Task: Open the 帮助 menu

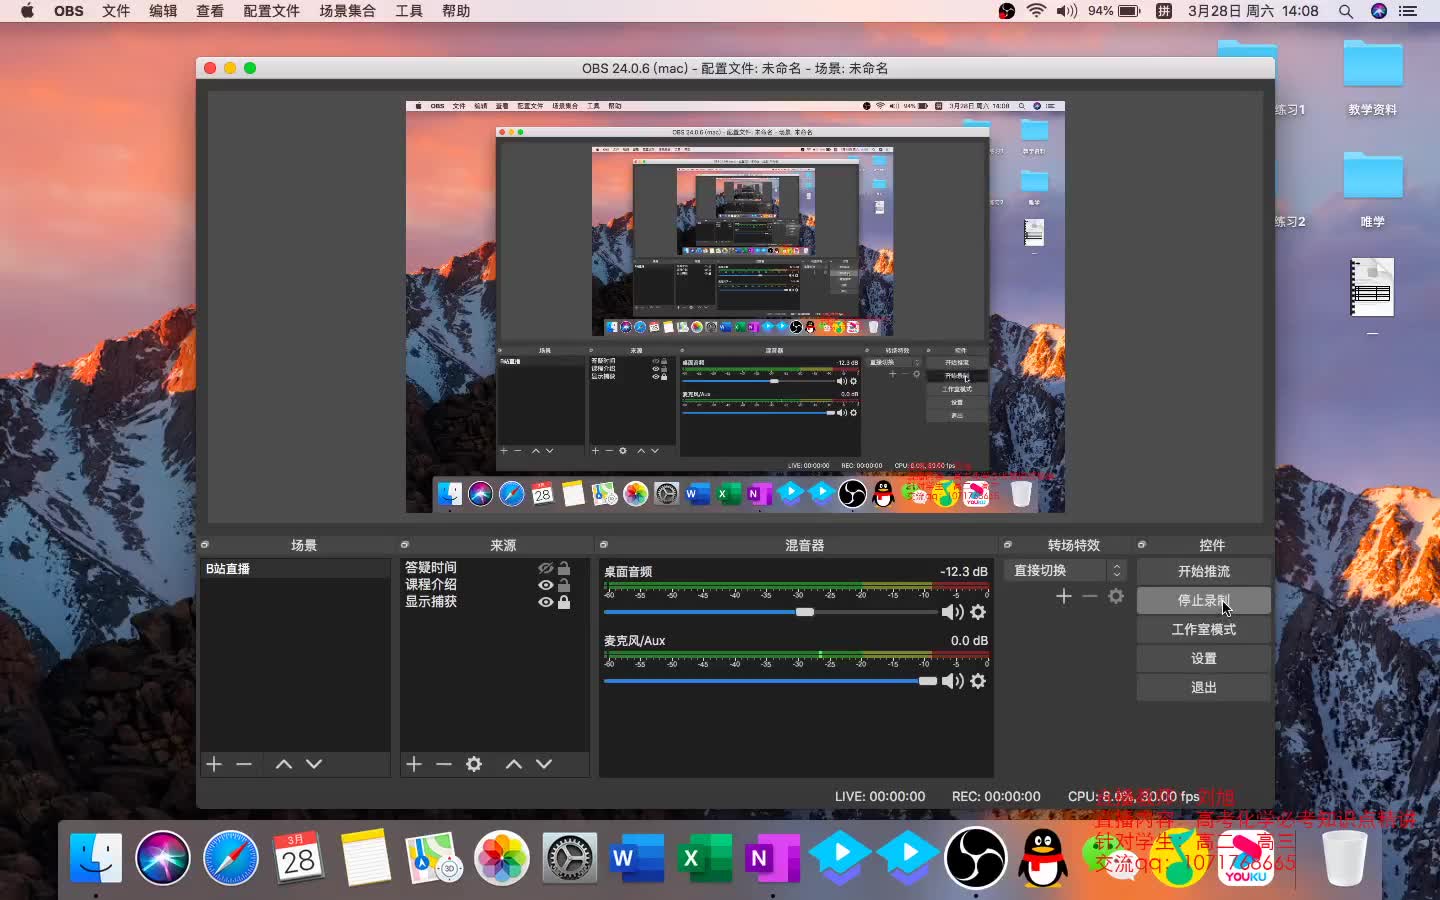Action: point(456,11)
